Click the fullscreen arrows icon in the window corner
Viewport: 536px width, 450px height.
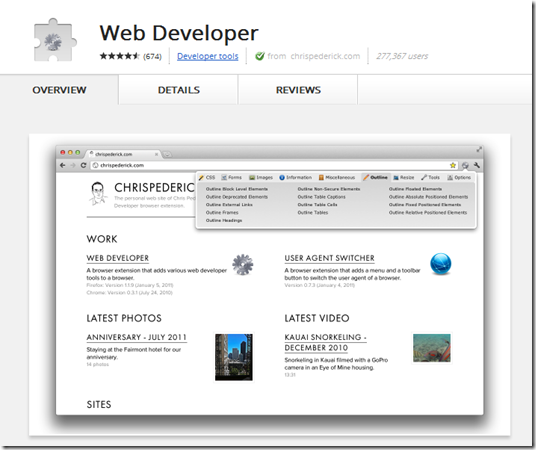tap(479, 149)
